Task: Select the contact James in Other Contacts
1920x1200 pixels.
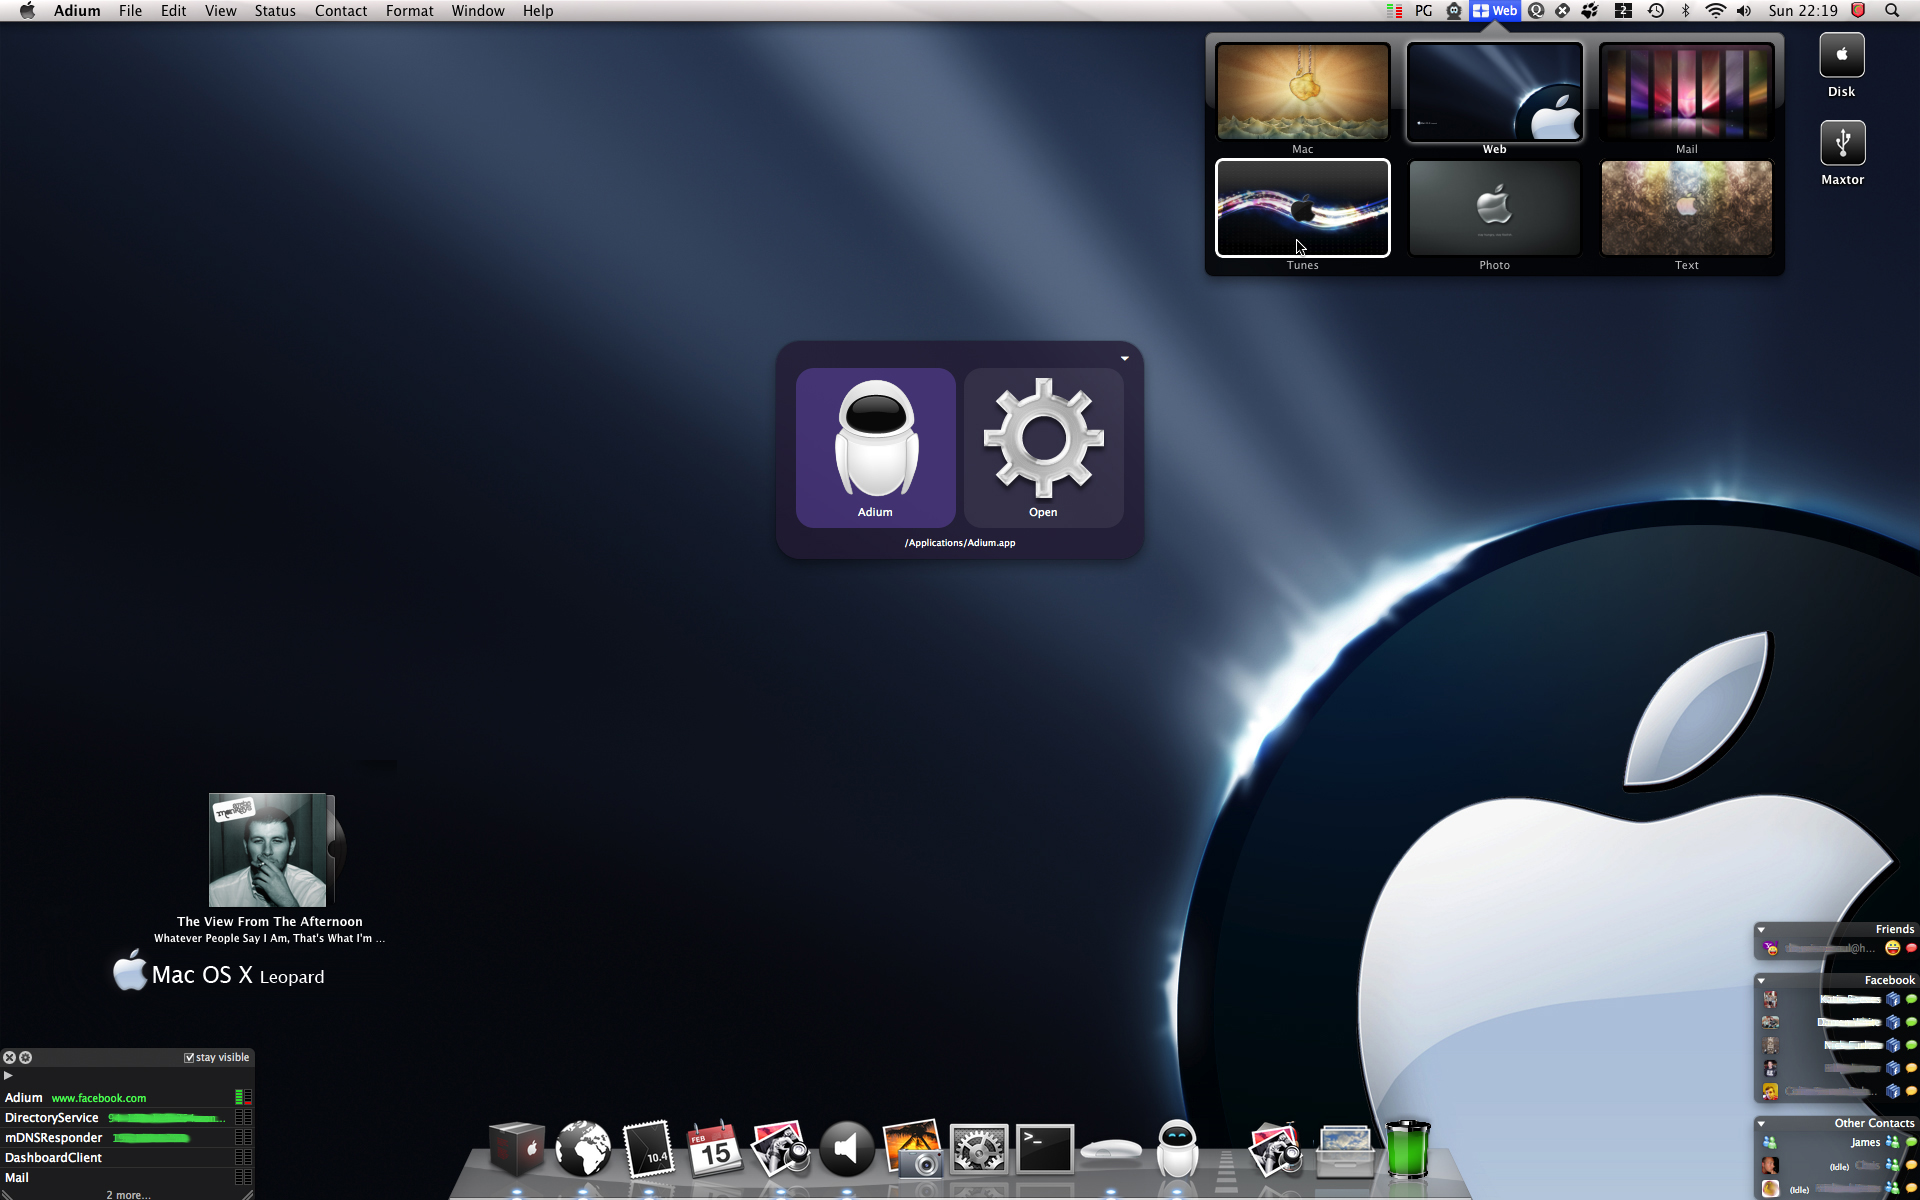Action: click(x=1838, y=1142)
